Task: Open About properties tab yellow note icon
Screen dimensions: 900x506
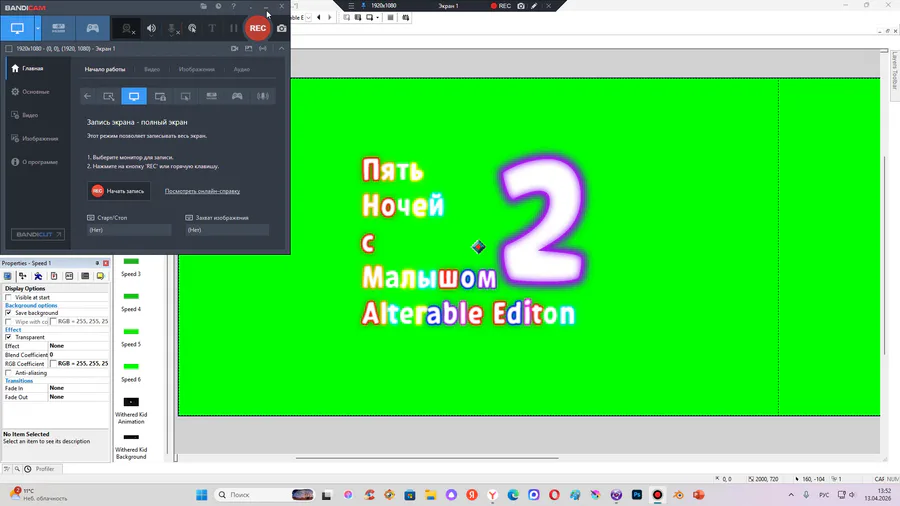Action: 100,277
